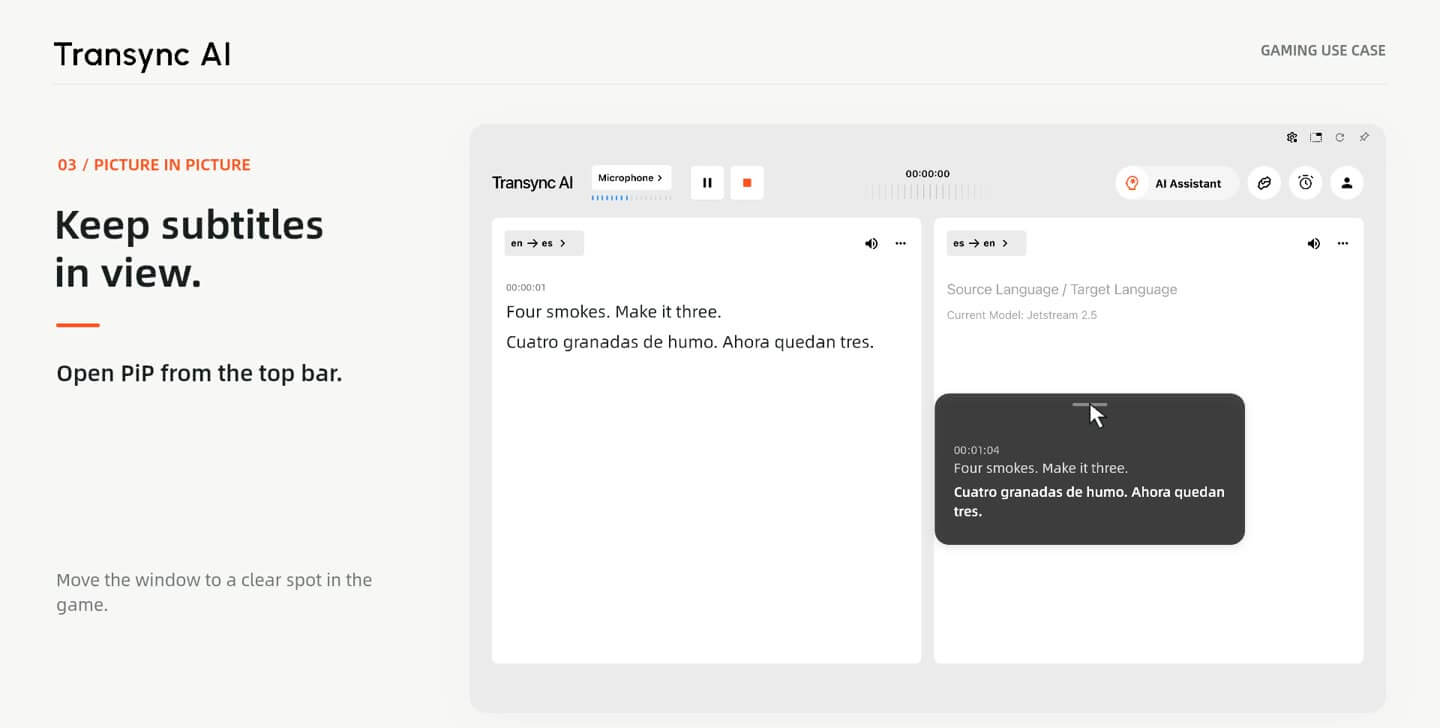Click "03 / PICTURE IN PICTURE" label
Viewport: 1440px width, 728px height.
point(154,165)
